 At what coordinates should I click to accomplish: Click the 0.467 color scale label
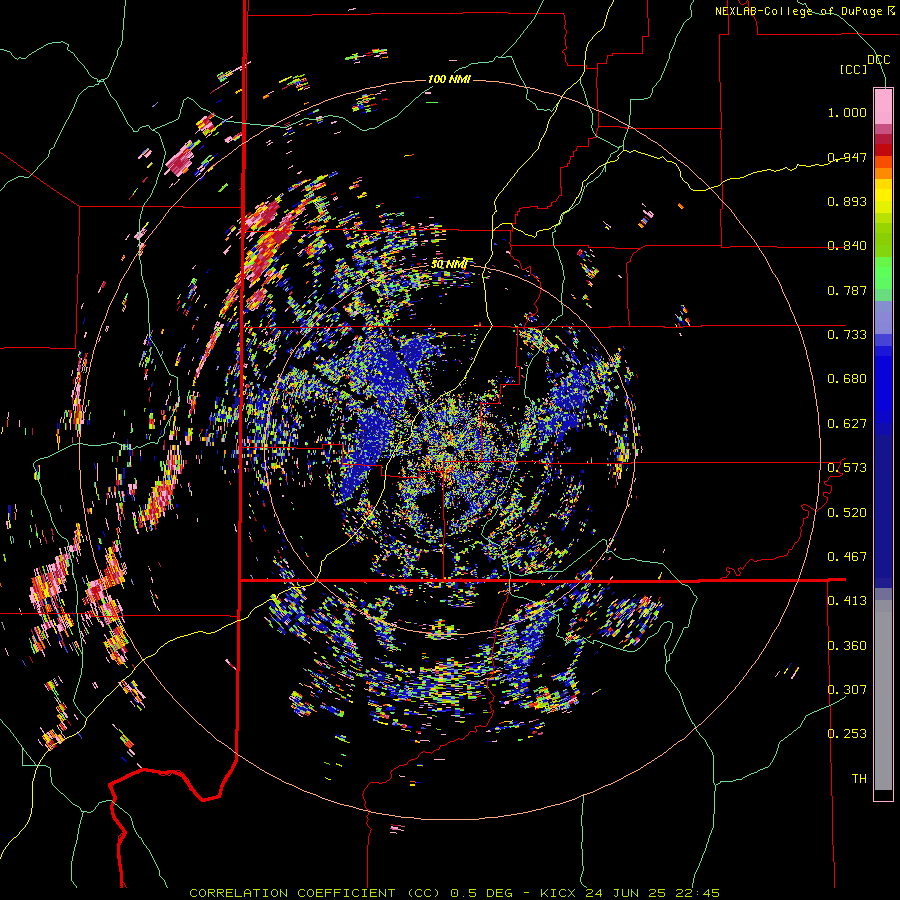847,557
